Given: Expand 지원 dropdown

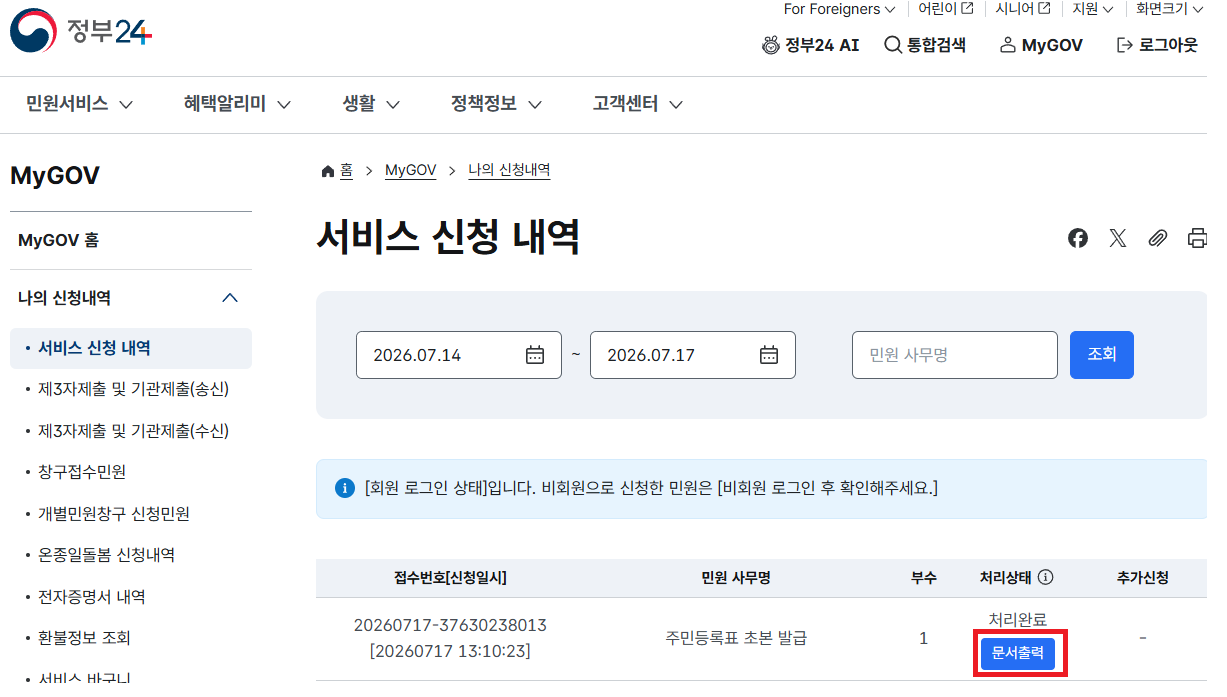Looking at the screenshot, I should coord(1093,9).
